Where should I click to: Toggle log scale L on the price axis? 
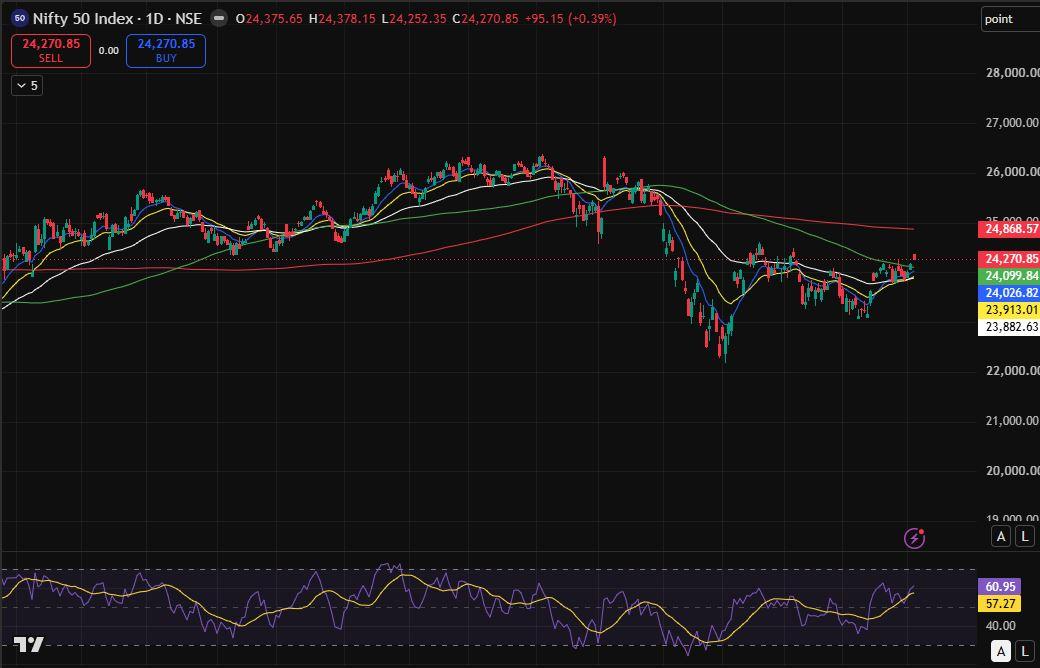(1025, 536)
